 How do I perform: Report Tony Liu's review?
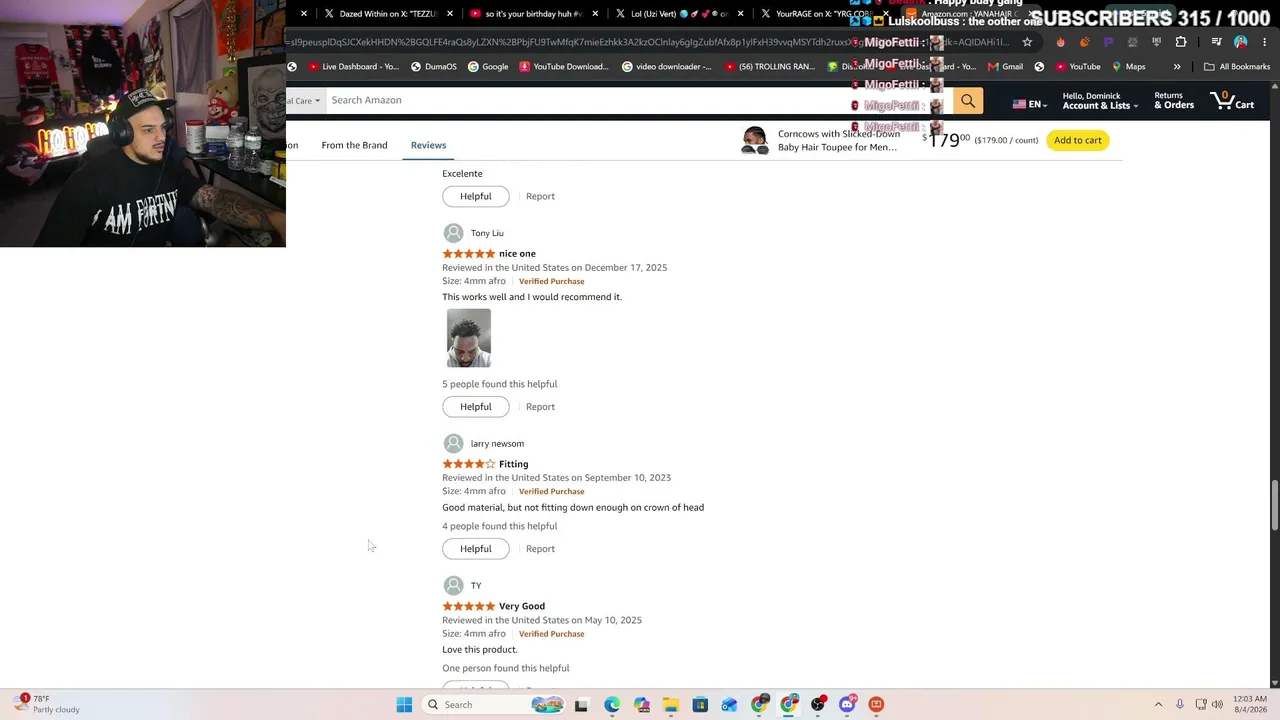(x=540, y=407)
